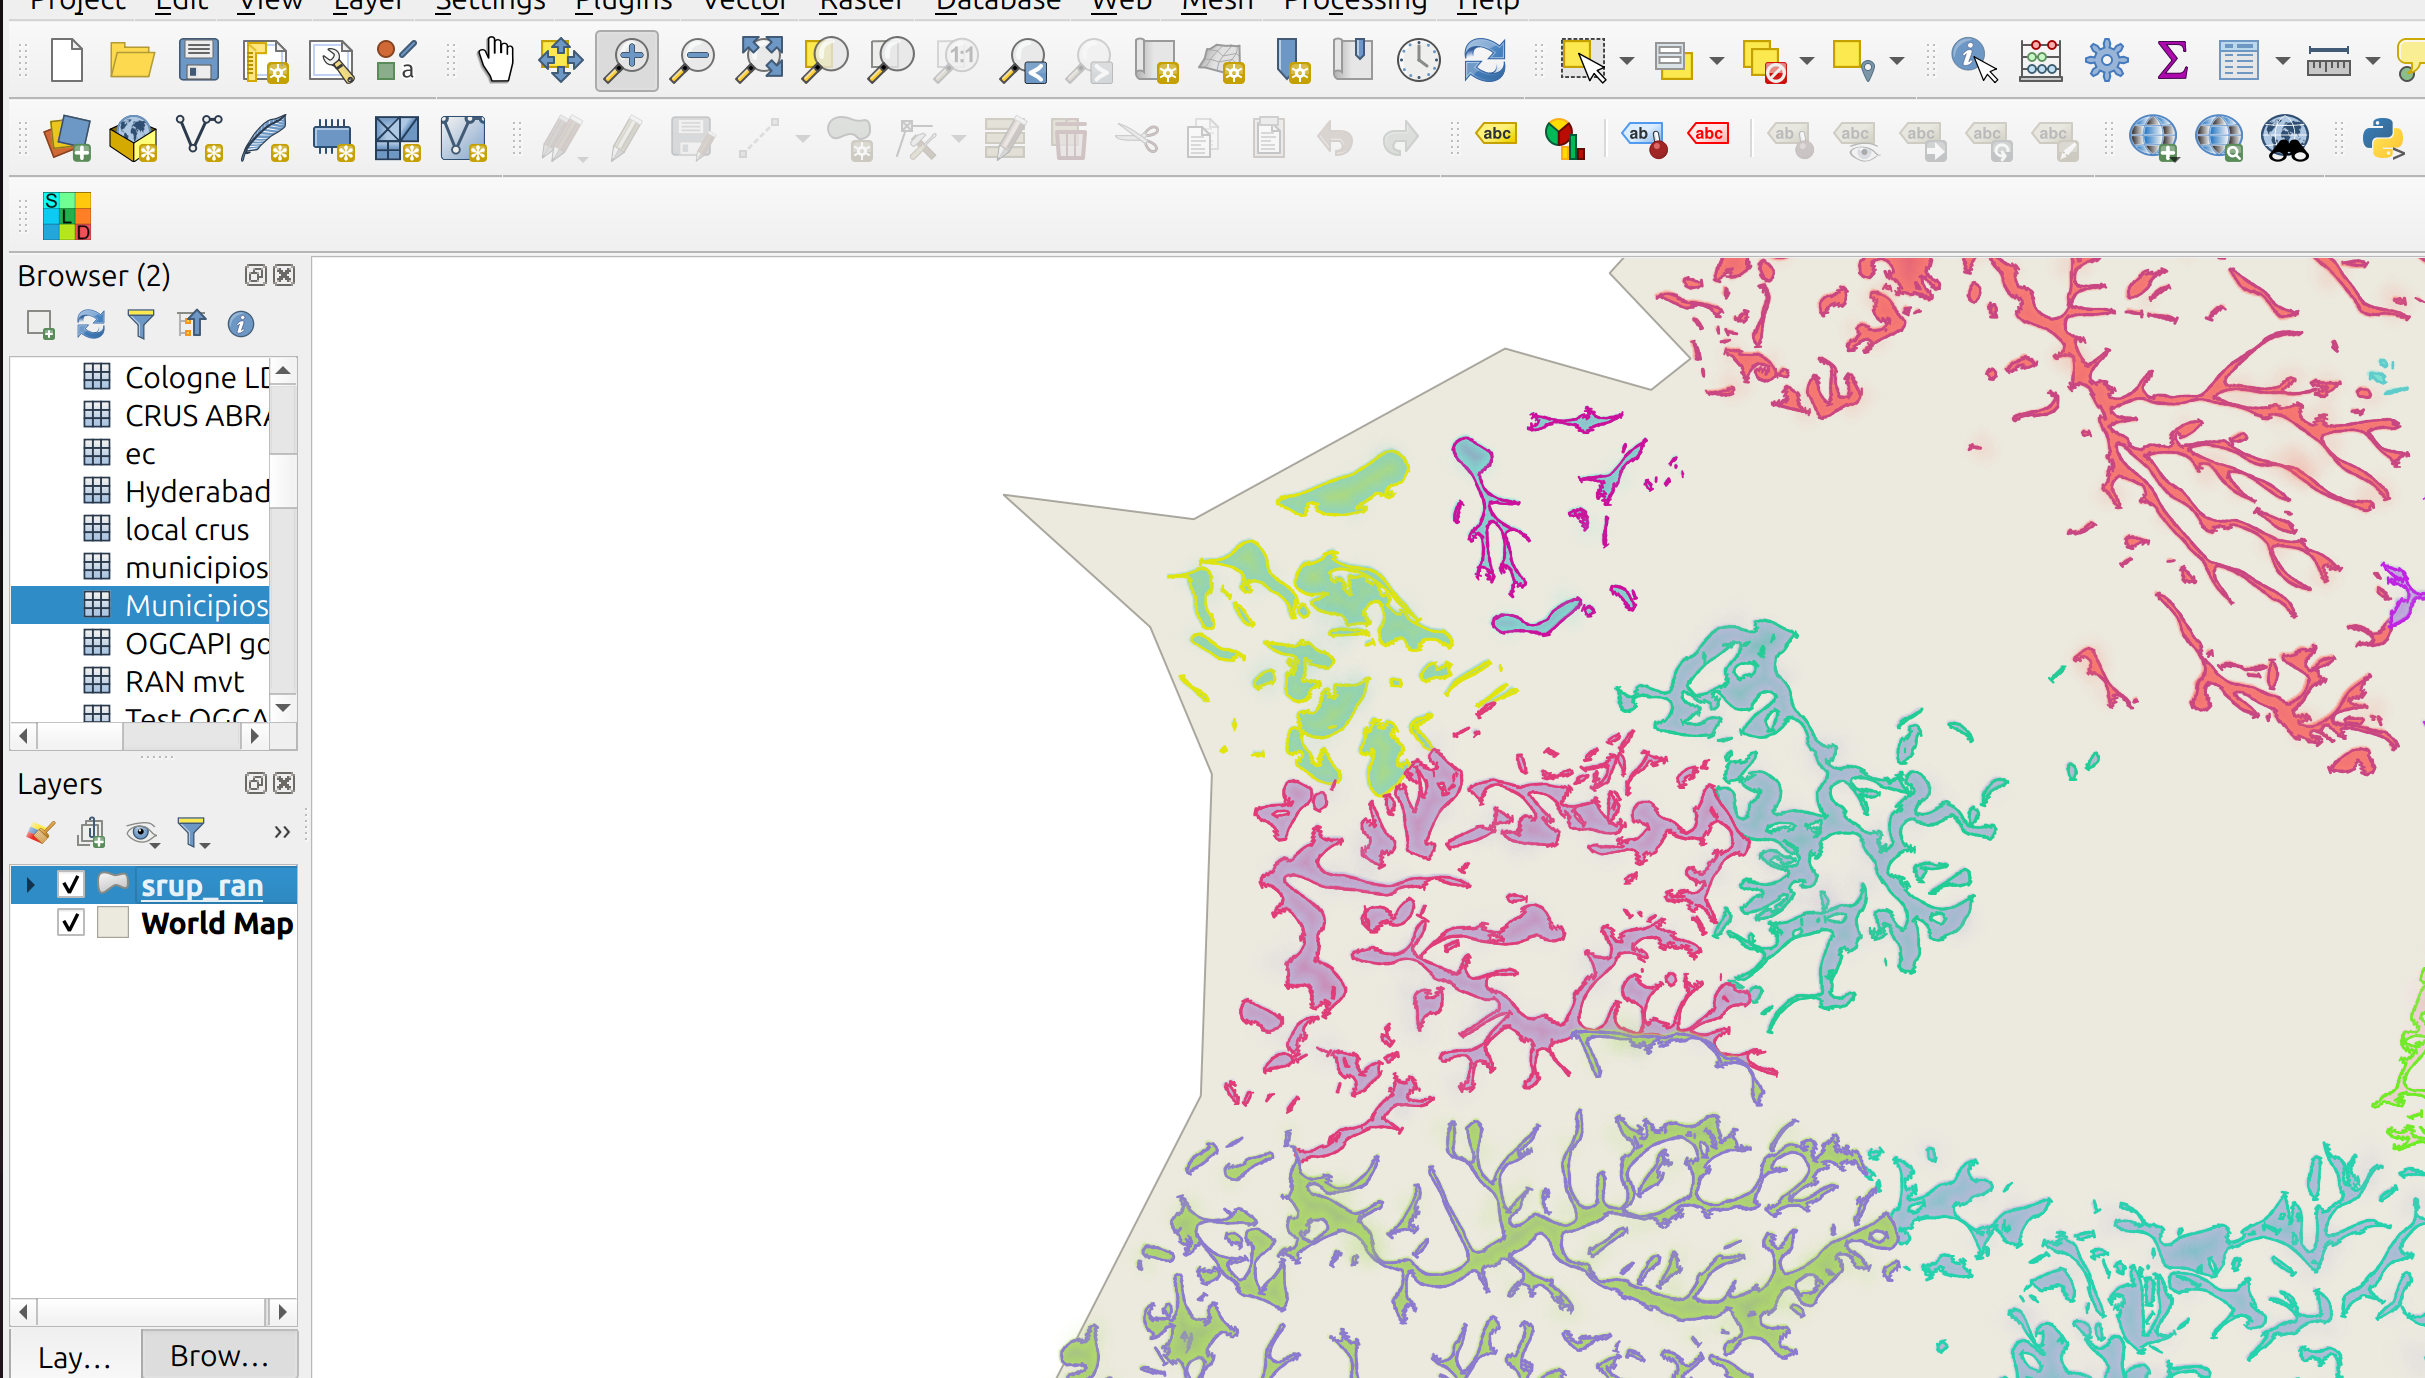Screen dimensions: 2425x1378
Task: Toggle the World Map layer checkbox
Action: tap(70, 922)
